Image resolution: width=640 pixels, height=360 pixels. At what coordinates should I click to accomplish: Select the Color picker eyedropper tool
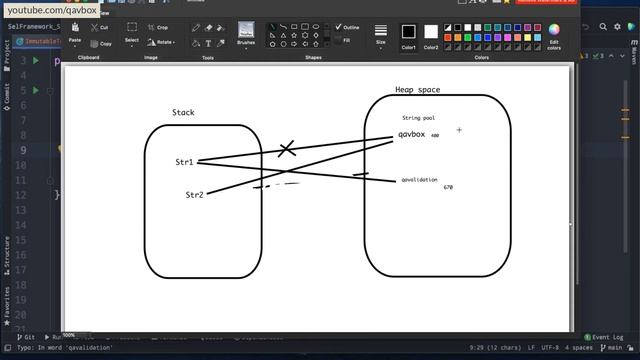(221, 43)
